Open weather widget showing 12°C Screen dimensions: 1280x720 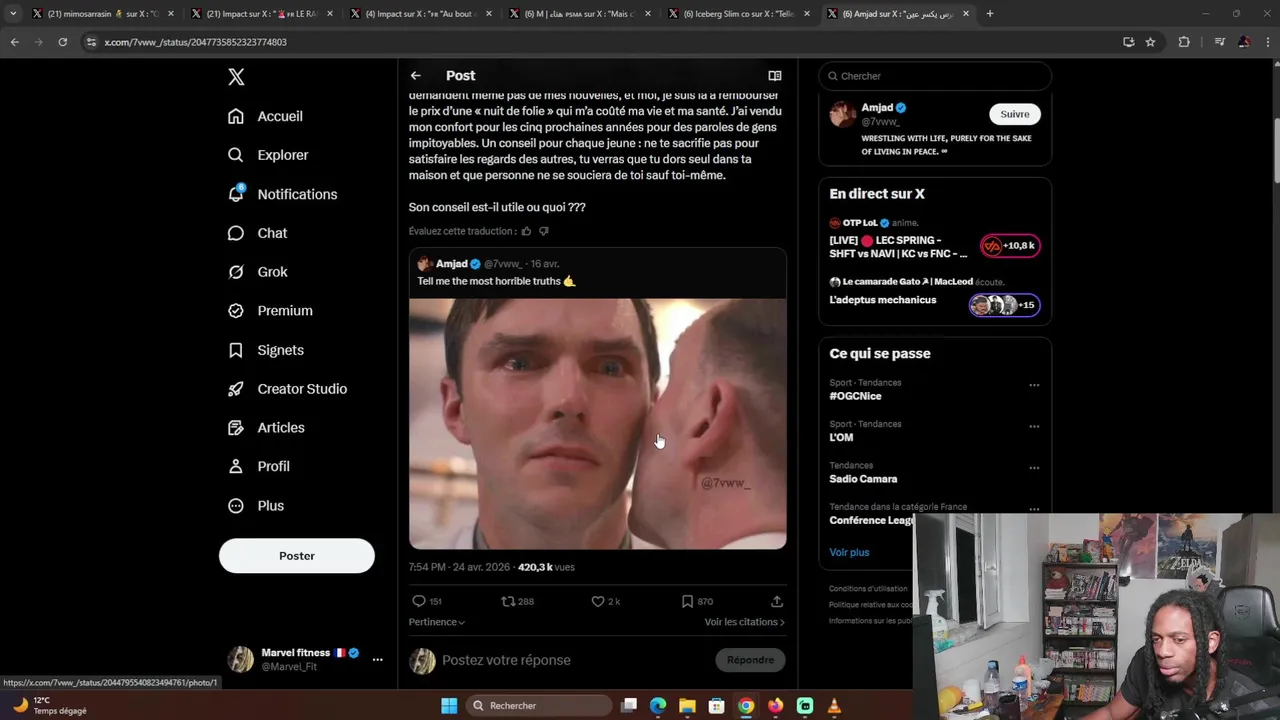(x=50, y=705)
